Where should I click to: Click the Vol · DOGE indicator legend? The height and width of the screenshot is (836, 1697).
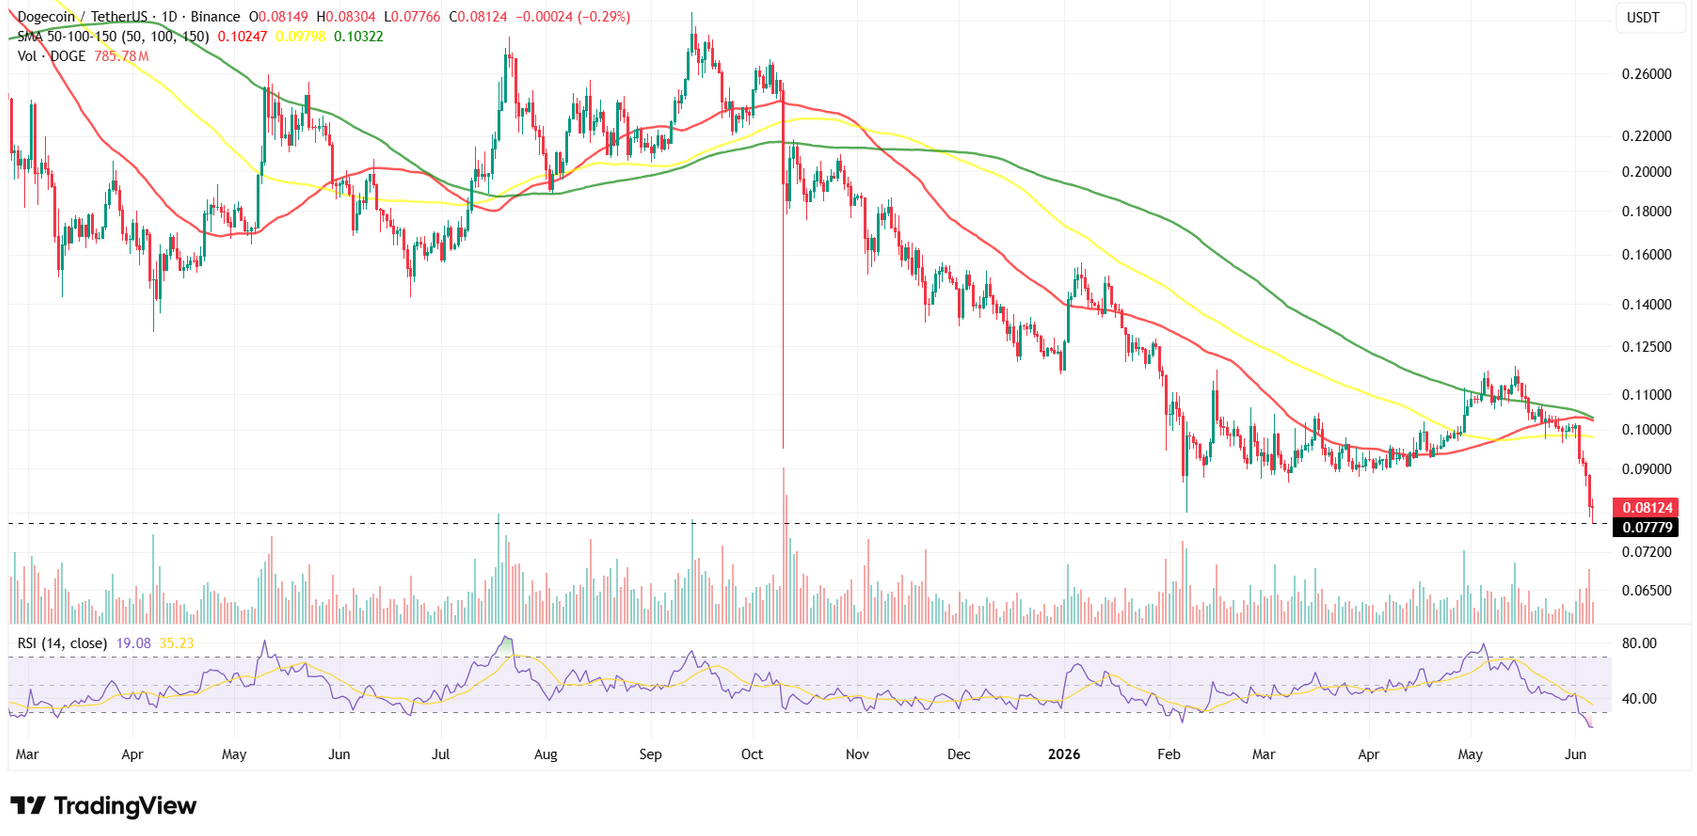point(52,56)
